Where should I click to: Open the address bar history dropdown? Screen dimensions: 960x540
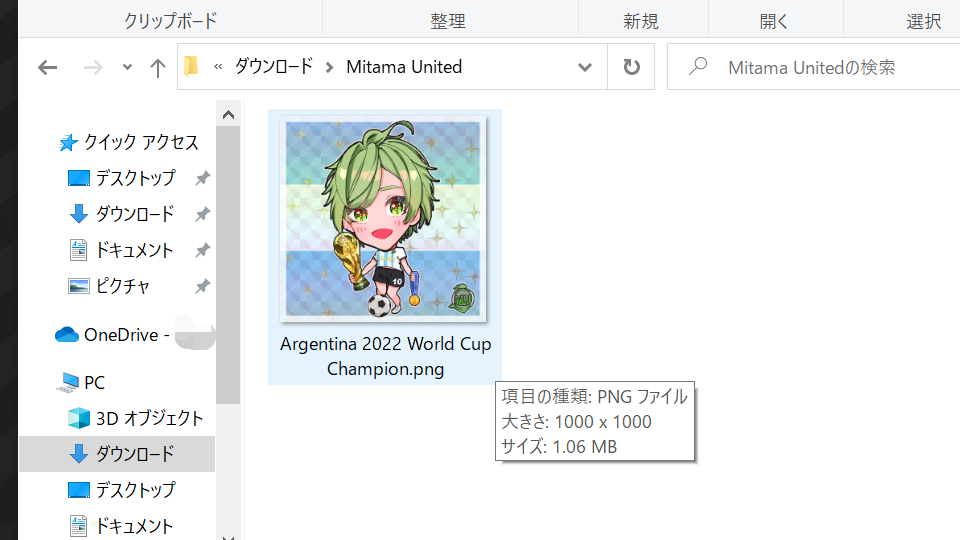[x=585, y=67]
